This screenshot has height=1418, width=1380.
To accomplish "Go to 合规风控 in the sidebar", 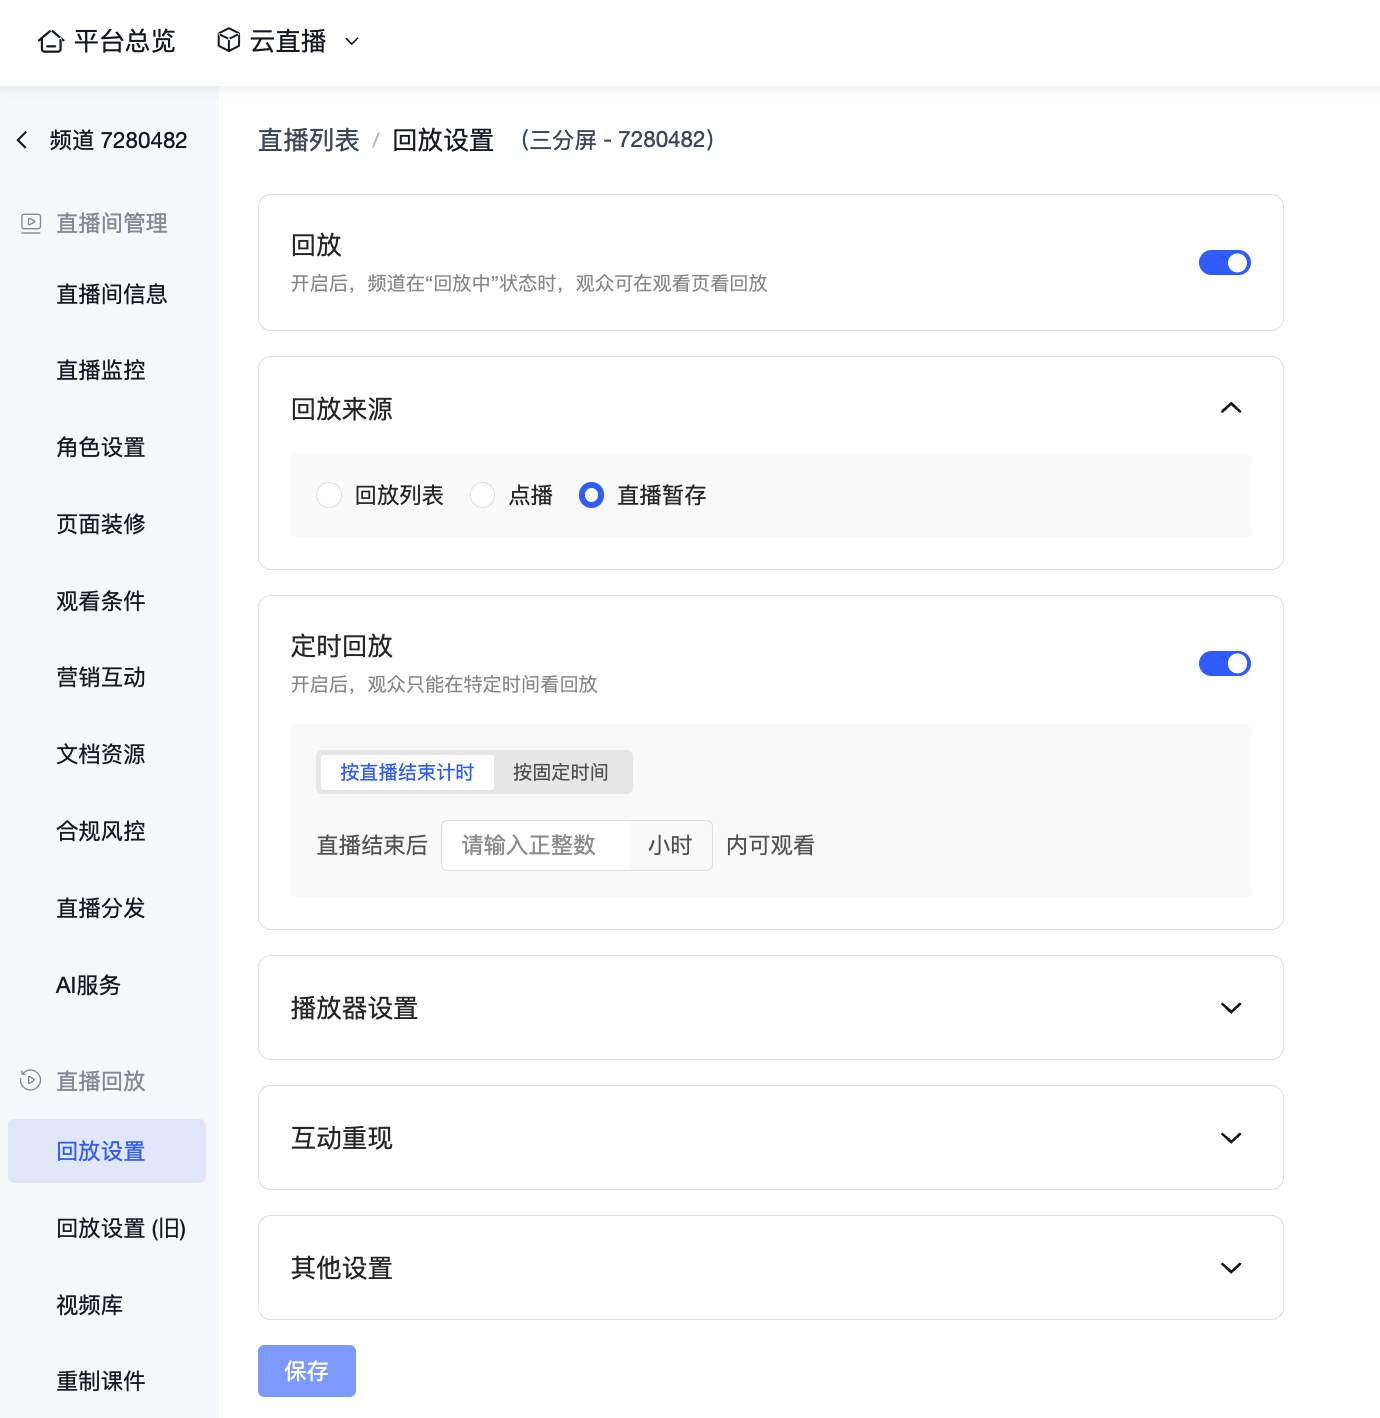I will [101, 831].
